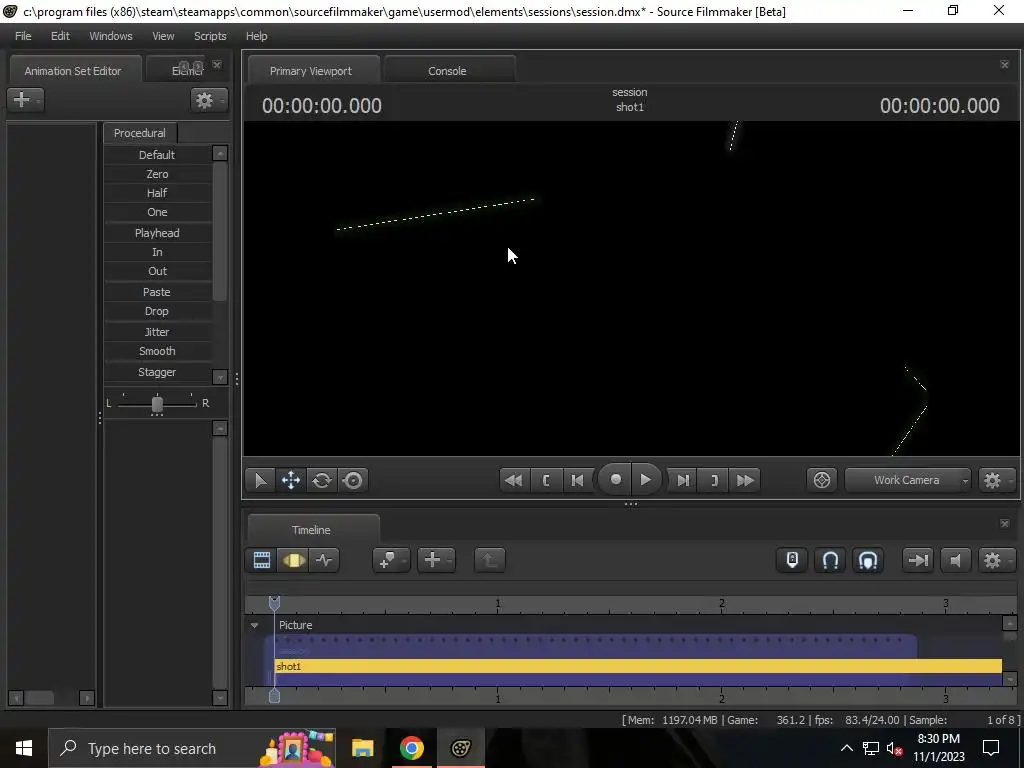Click the timeline up-level arrow button

[489, 560]
